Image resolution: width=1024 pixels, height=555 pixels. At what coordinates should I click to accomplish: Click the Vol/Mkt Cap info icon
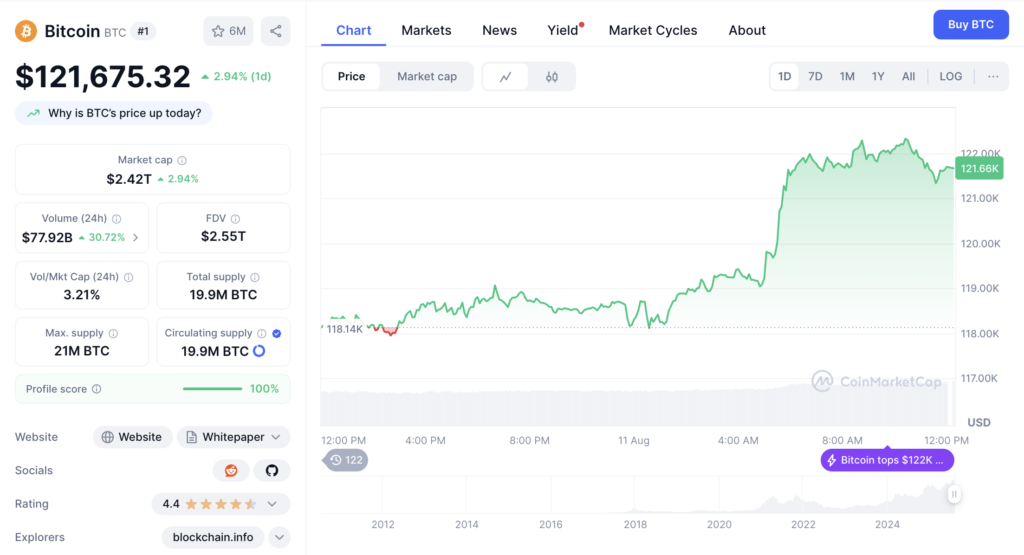click(129, 277)
